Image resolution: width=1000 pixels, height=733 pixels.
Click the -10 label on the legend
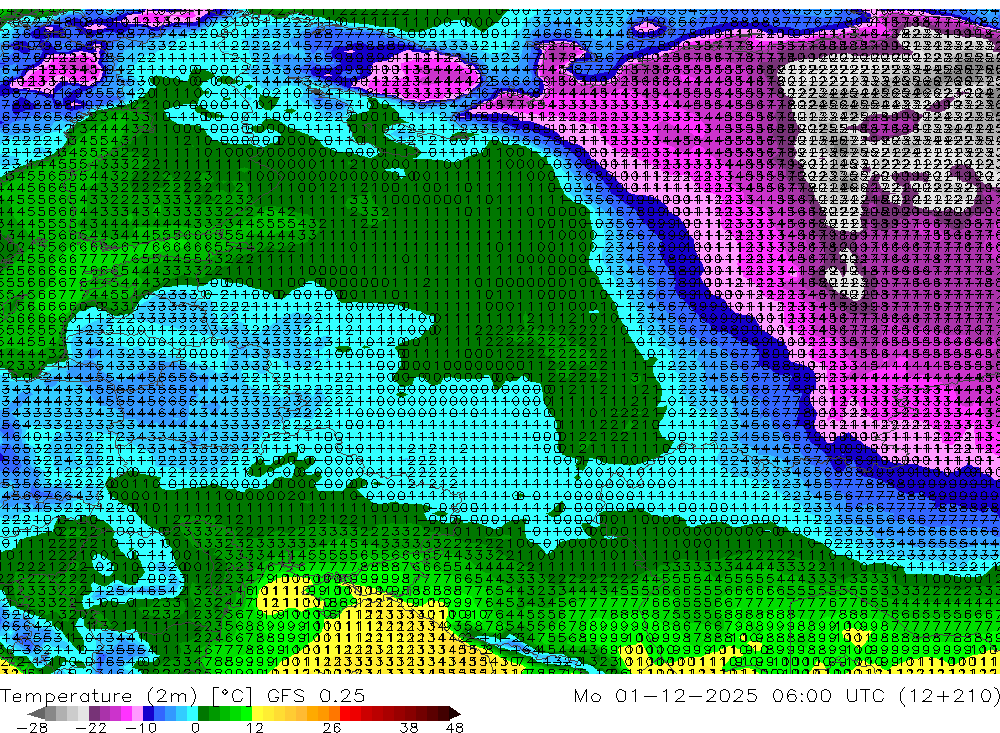[140, 728]
